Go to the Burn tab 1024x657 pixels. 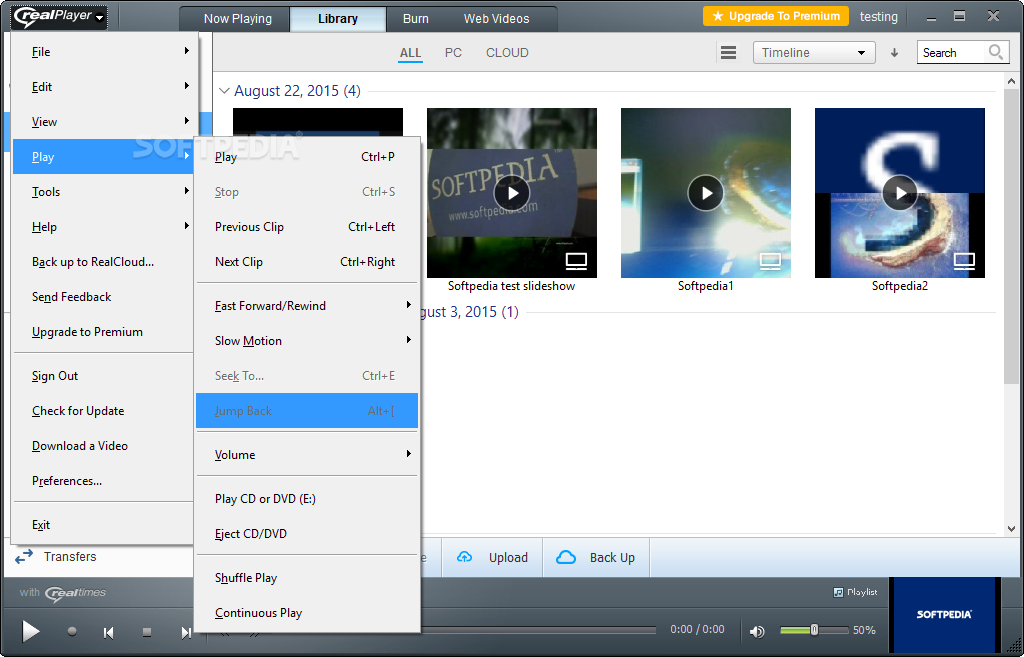[x=415, y=19]
